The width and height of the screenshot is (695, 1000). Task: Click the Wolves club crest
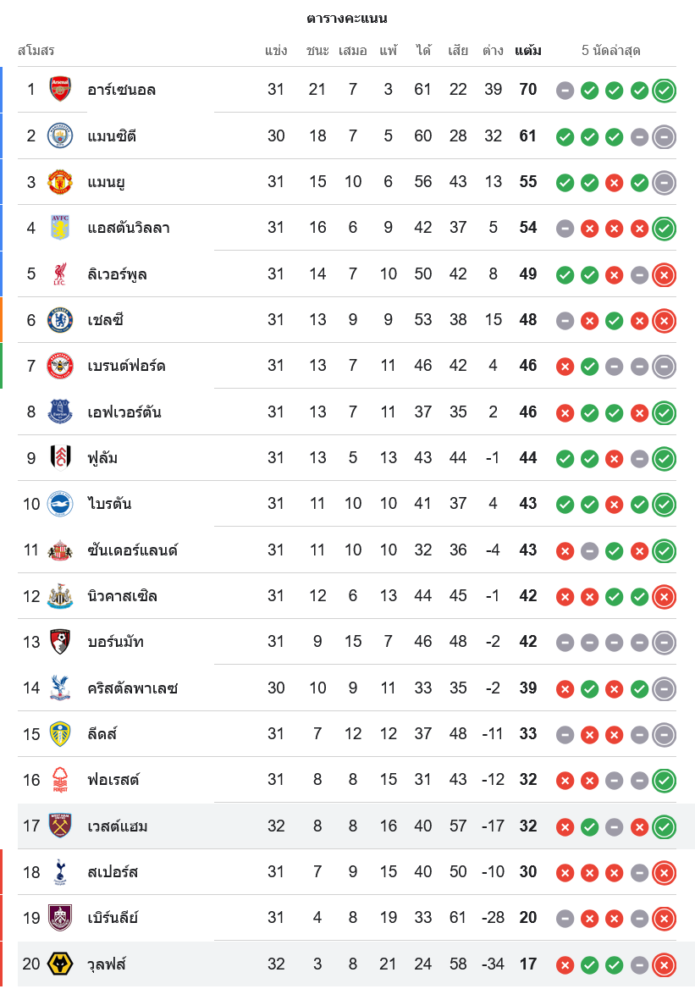[x=60, y=964]
